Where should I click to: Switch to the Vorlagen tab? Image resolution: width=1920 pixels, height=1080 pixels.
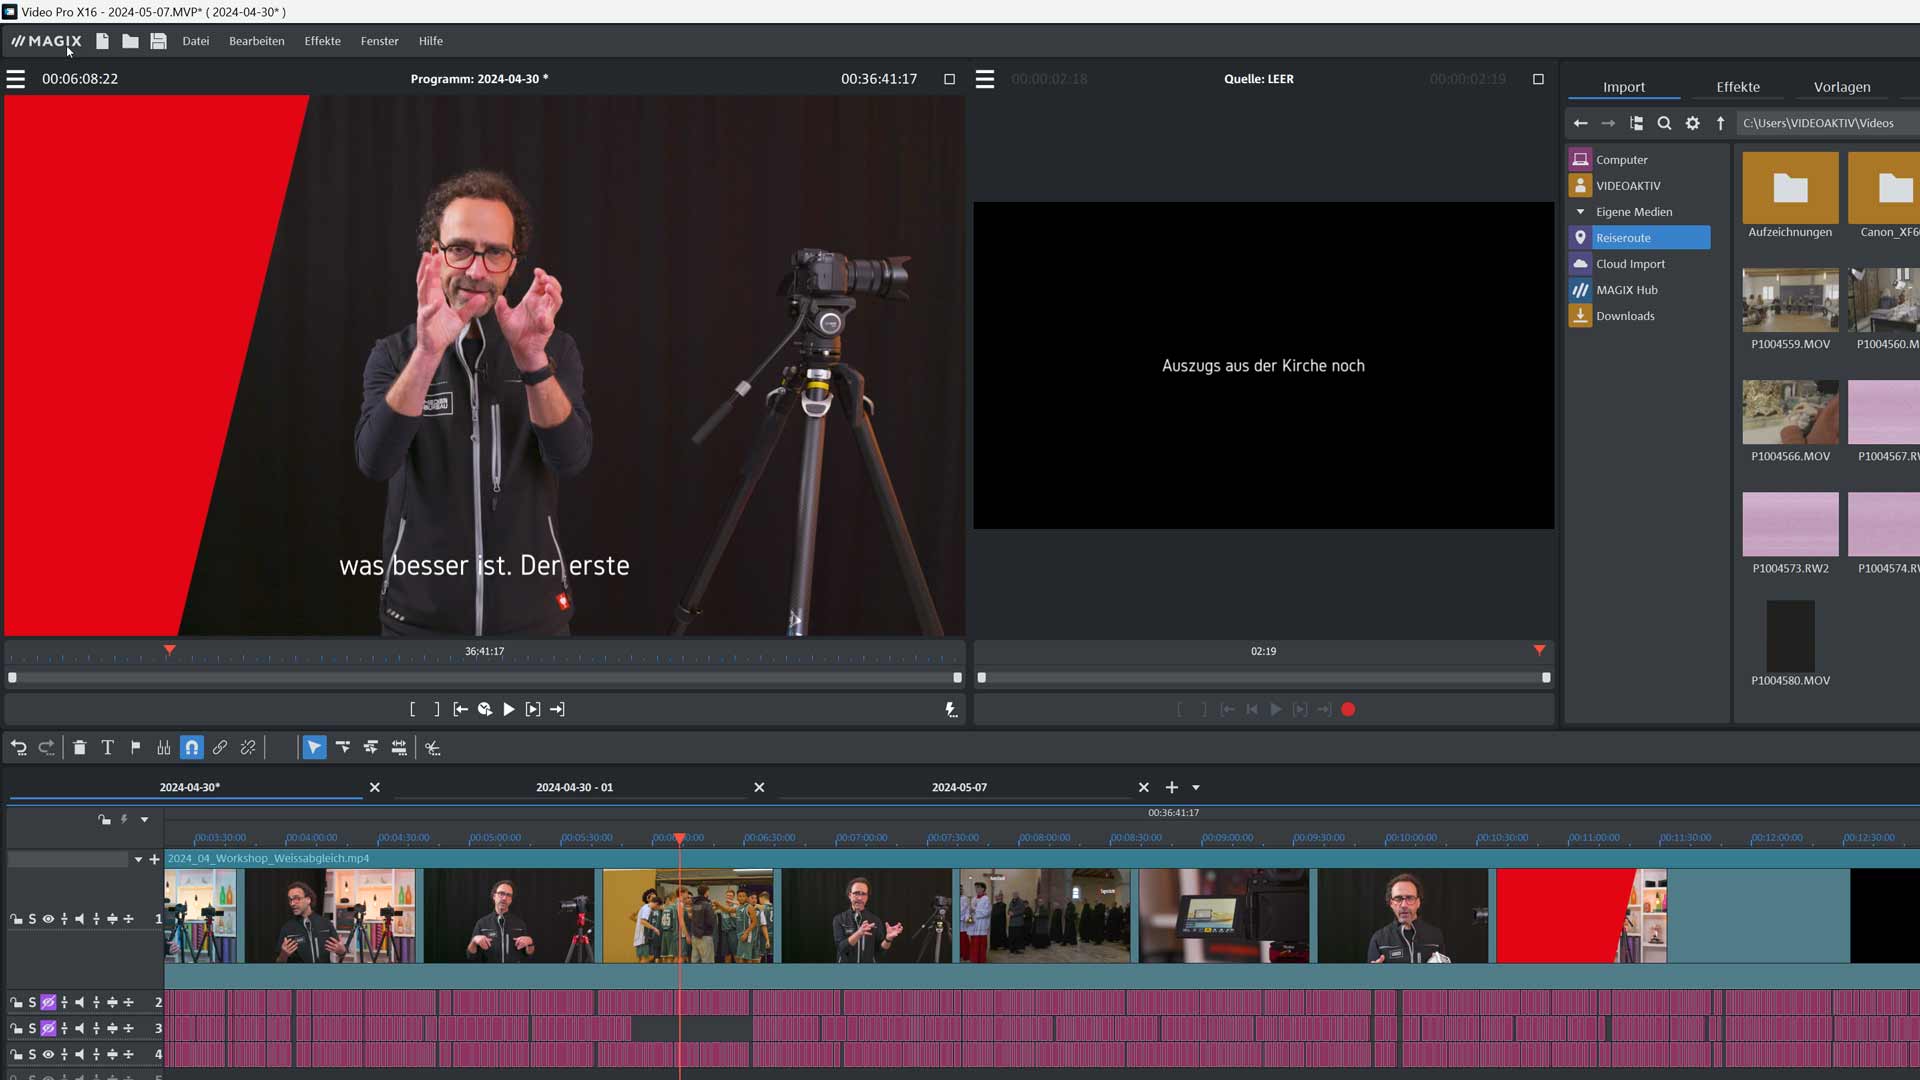click(1841, 87)
